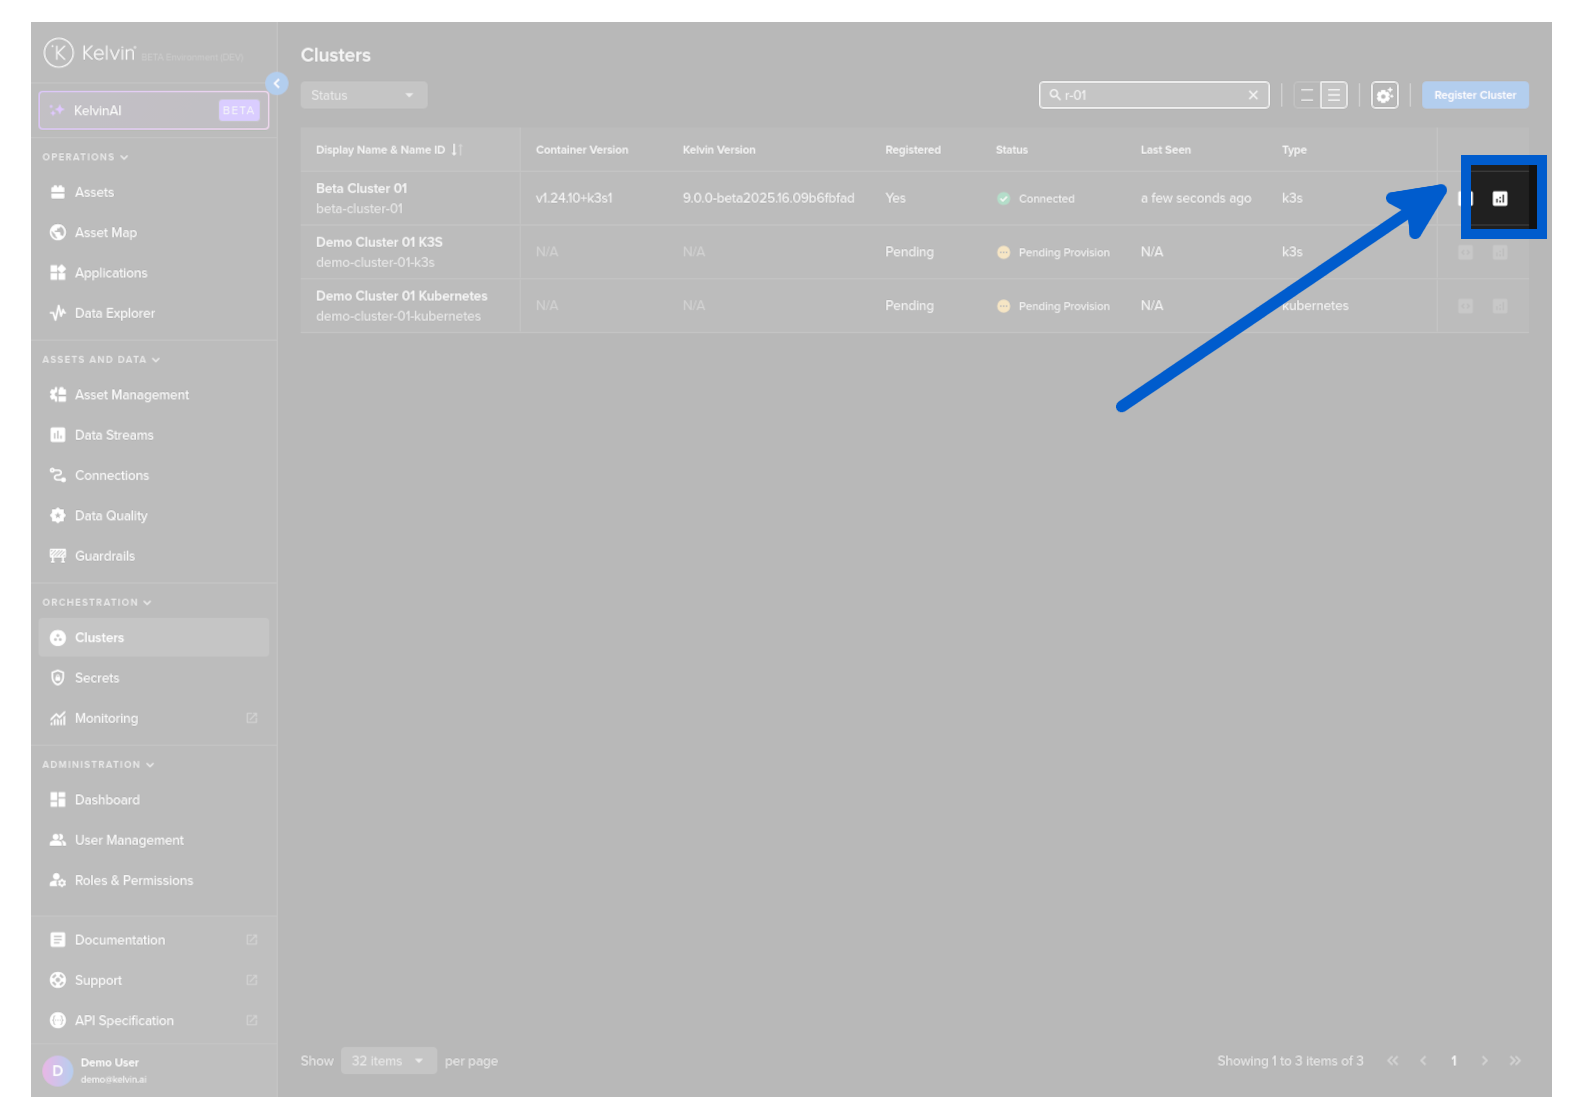
Task: Open the KelvinAI beta assistant
Action: point(153,111)
